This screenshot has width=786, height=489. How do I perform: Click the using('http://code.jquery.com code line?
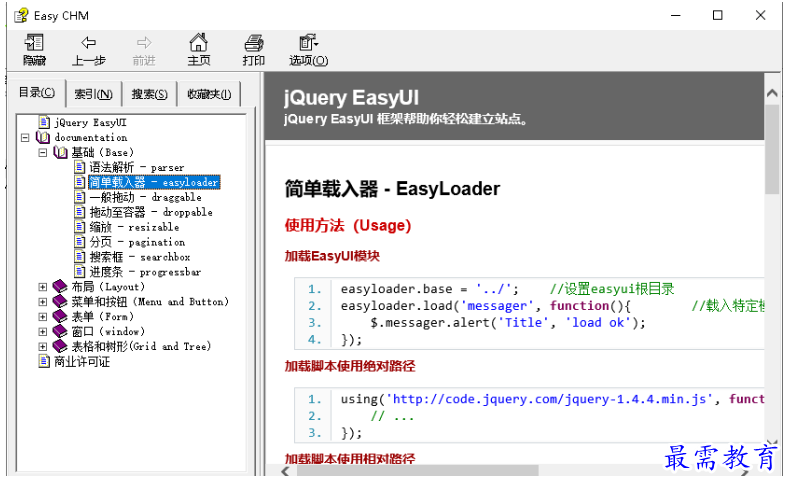[552, 399]
